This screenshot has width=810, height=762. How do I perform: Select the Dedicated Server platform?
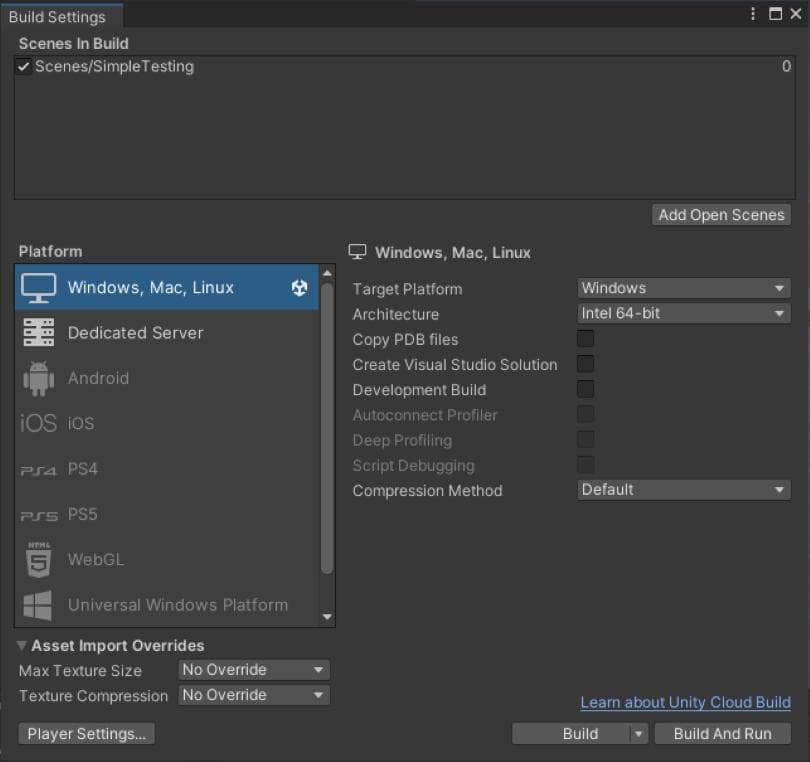coord(135,332)
